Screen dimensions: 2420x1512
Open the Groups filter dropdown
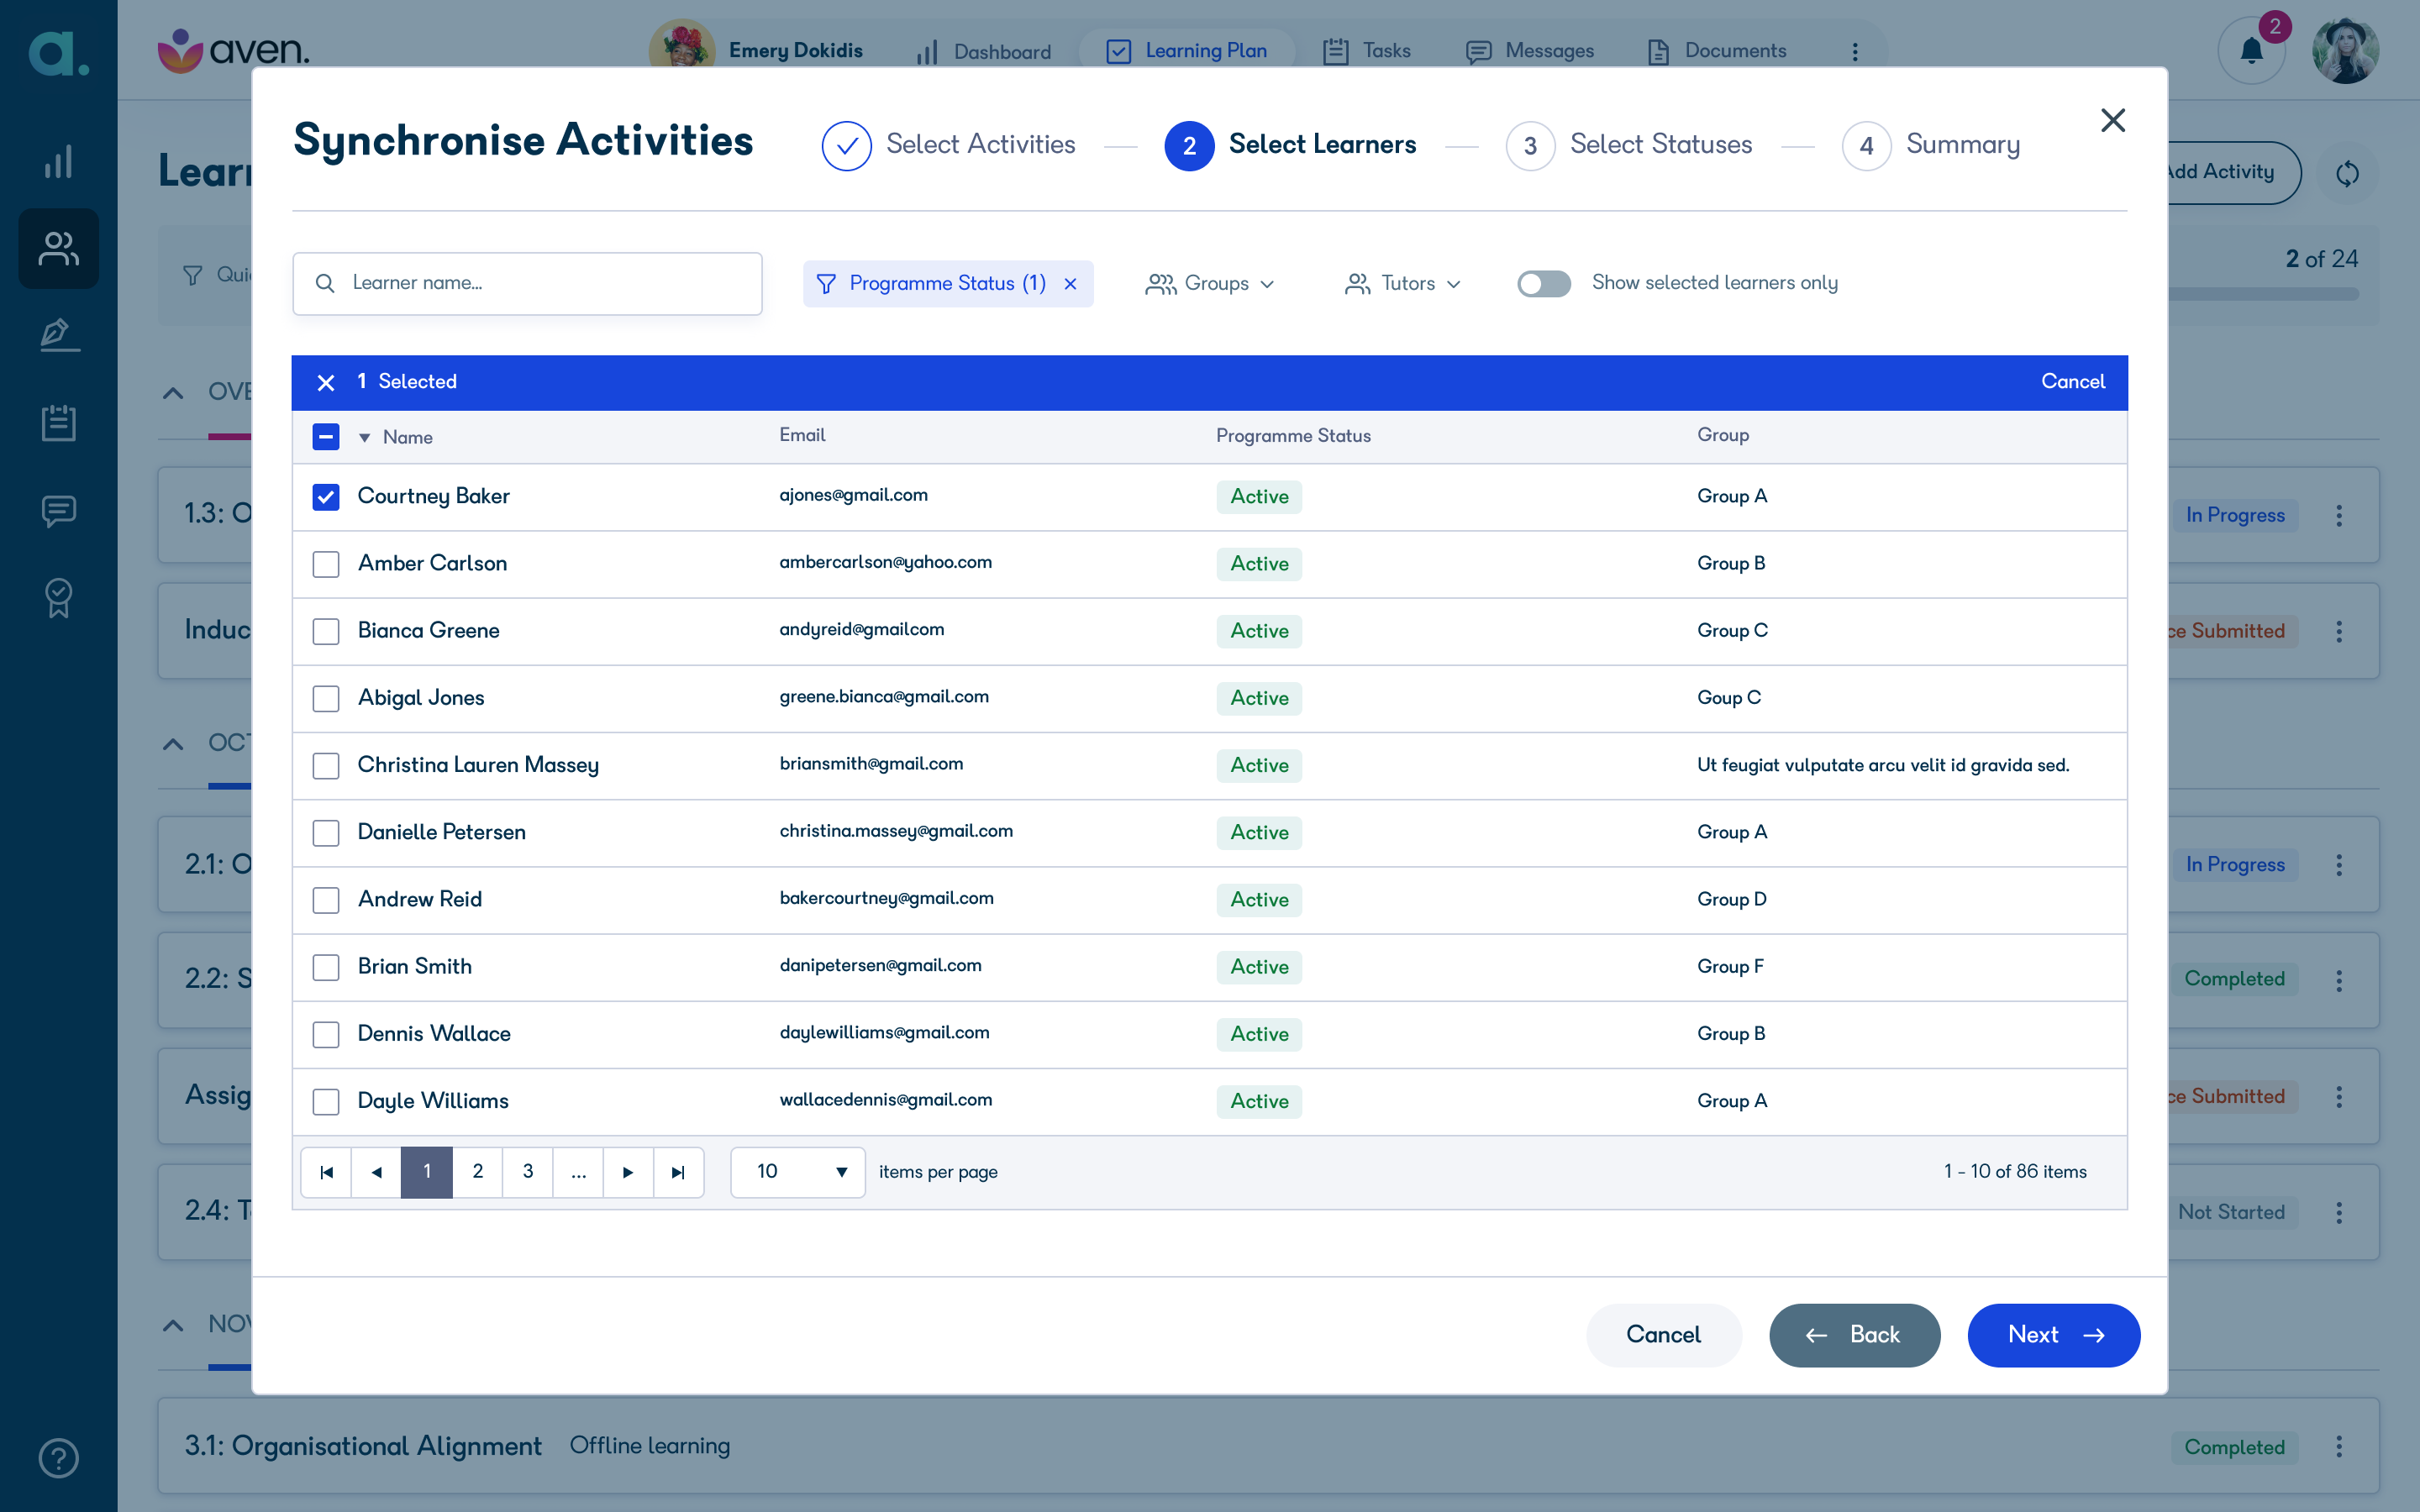pos(1210,284)
